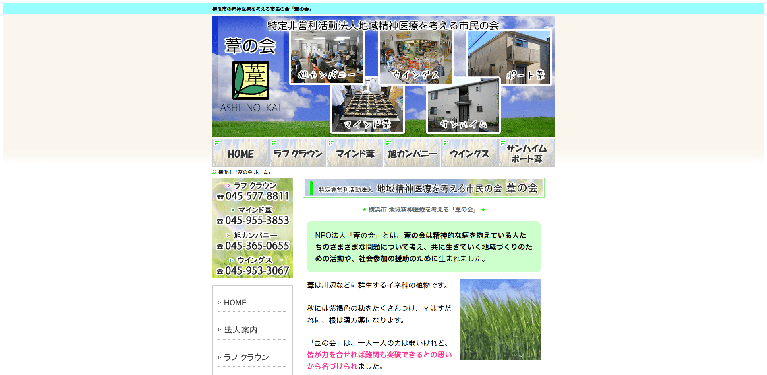Click the phone number 045-365-0655
This screenshot has height=375, width=767.
[x=257, y=246]
